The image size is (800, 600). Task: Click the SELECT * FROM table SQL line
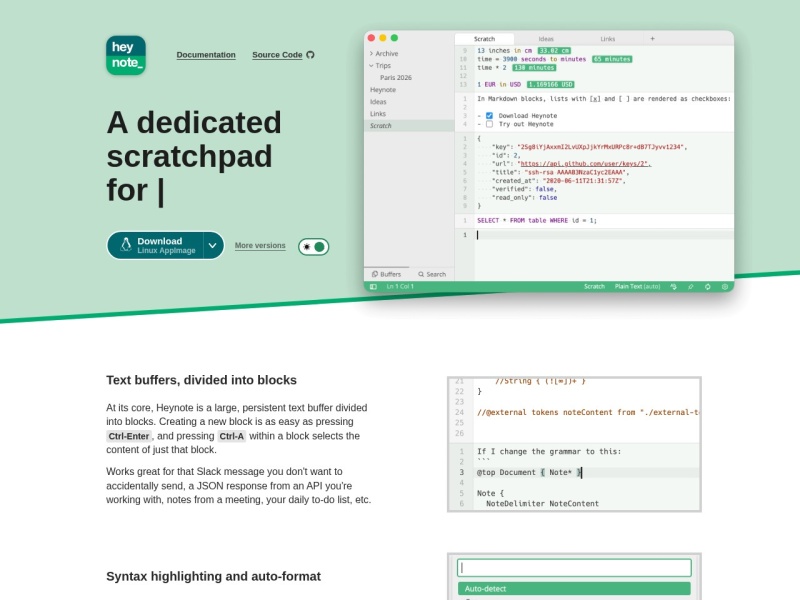click(537, 220)
